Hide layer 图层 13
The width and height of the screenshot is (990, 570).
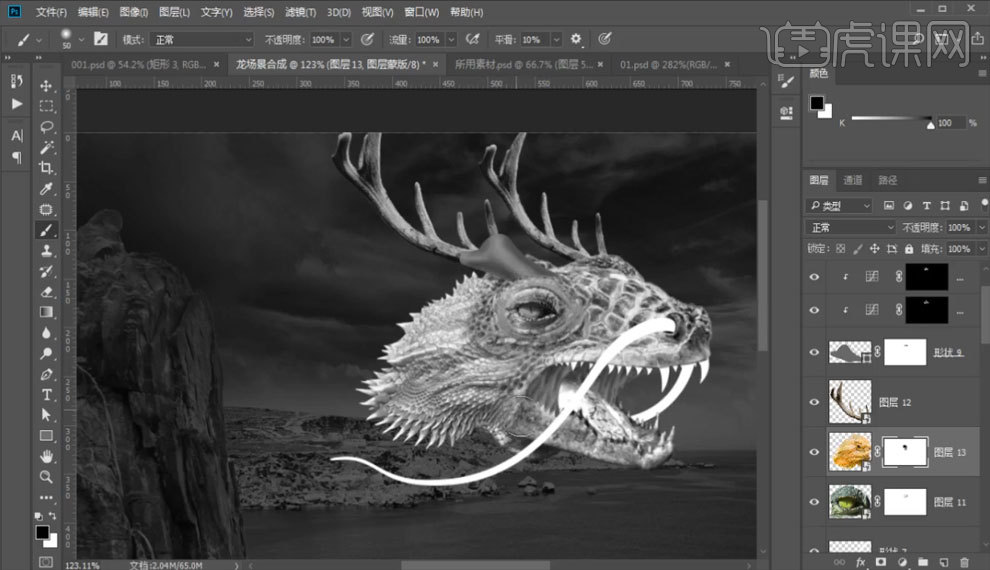[814, 452]
